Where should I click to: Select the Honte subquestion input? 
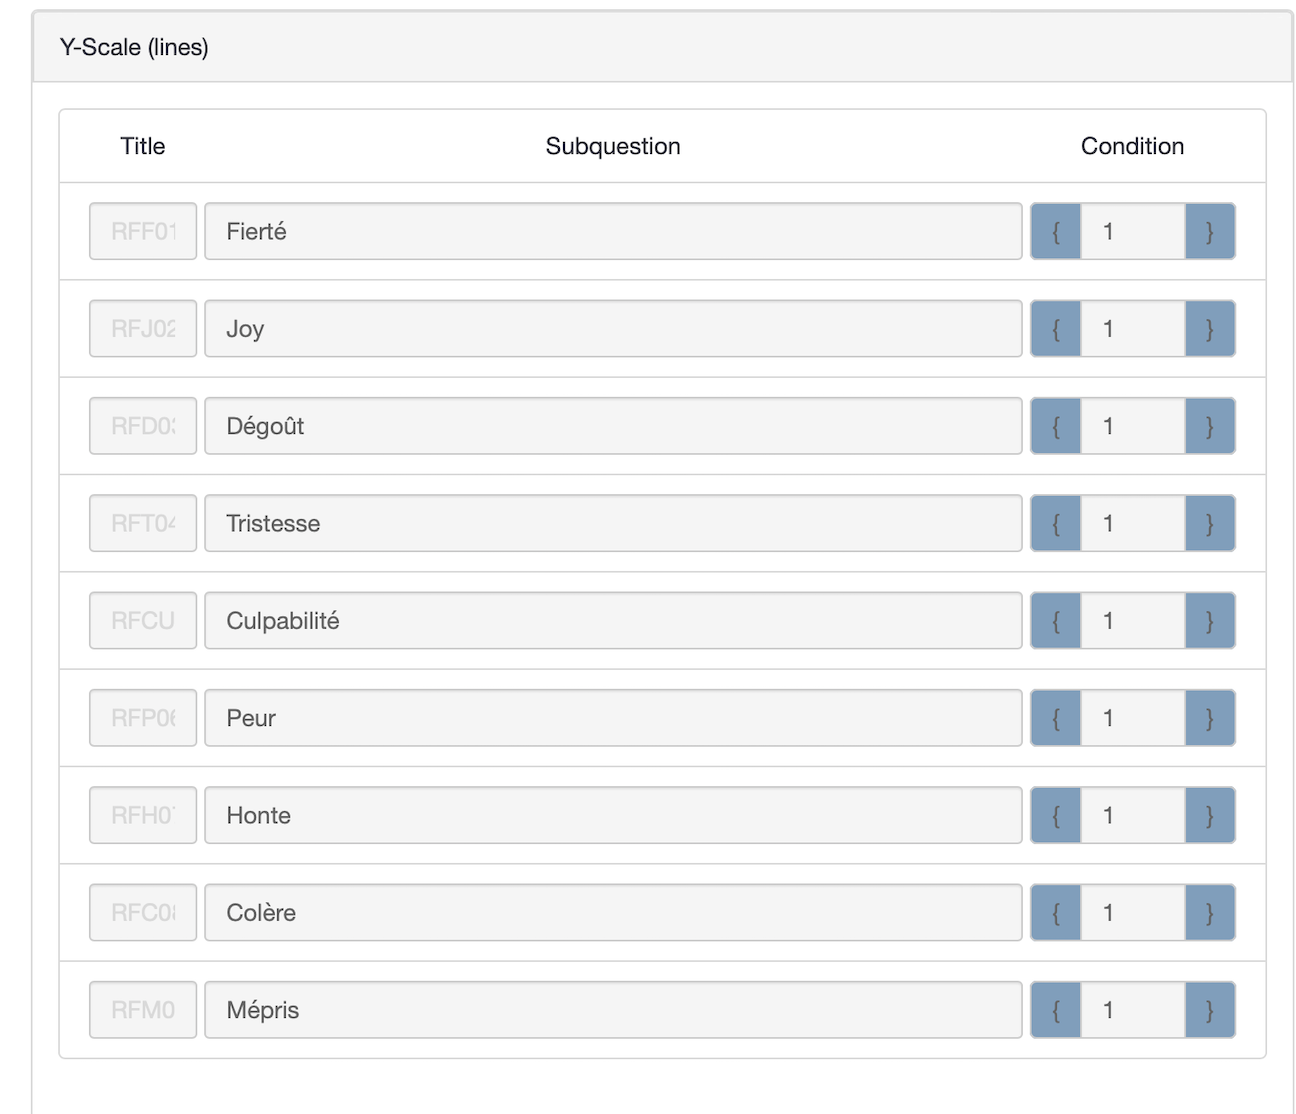pyautogui.click(x=613, y=815)
